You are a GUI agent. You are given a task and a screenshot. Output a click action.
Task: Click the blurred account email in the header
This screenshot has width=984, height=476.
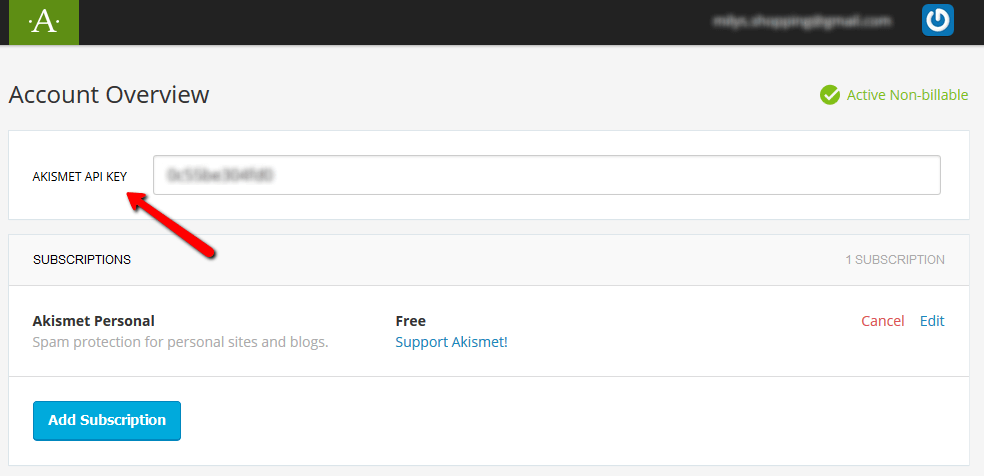pos(802,21)
